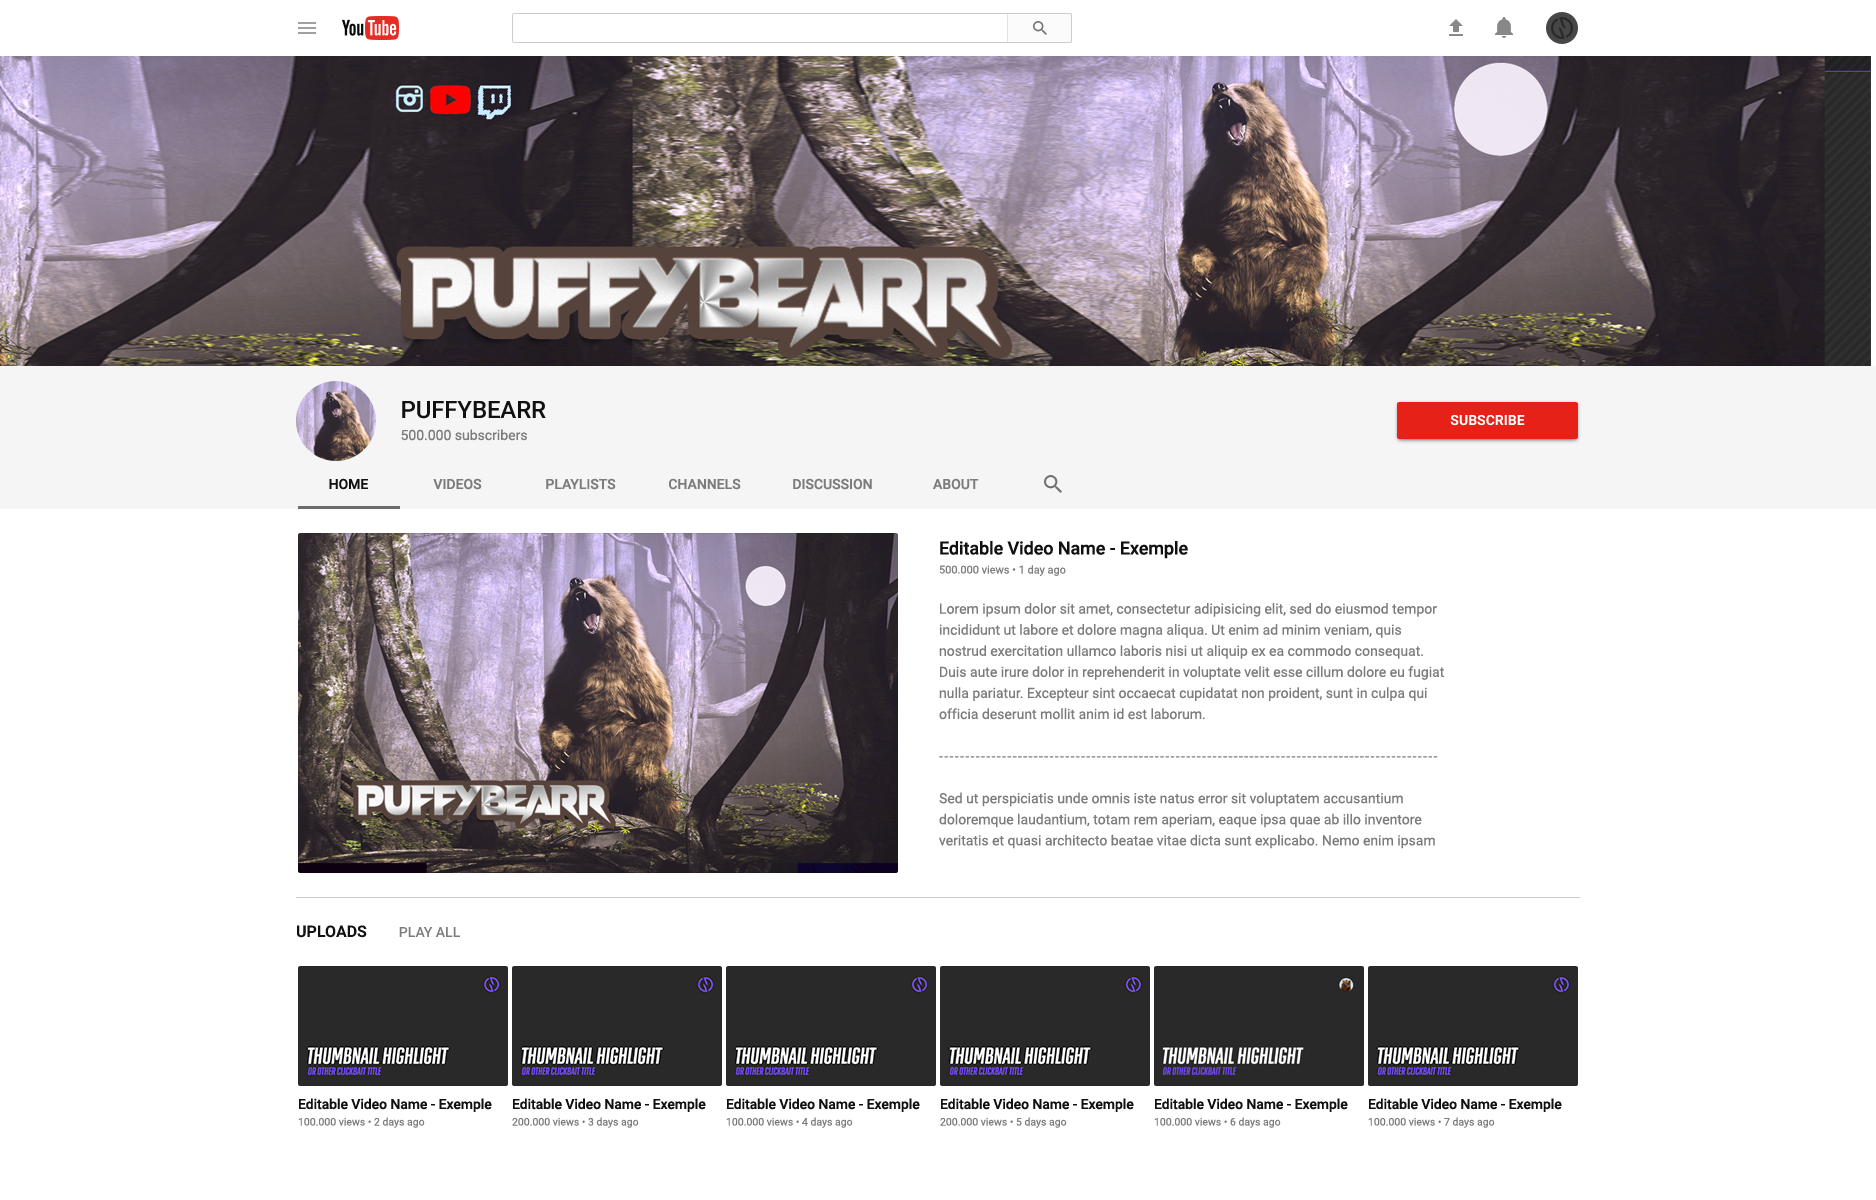
Task: Click the YouTube logo to go home
Action: click(x=368, y=28)
